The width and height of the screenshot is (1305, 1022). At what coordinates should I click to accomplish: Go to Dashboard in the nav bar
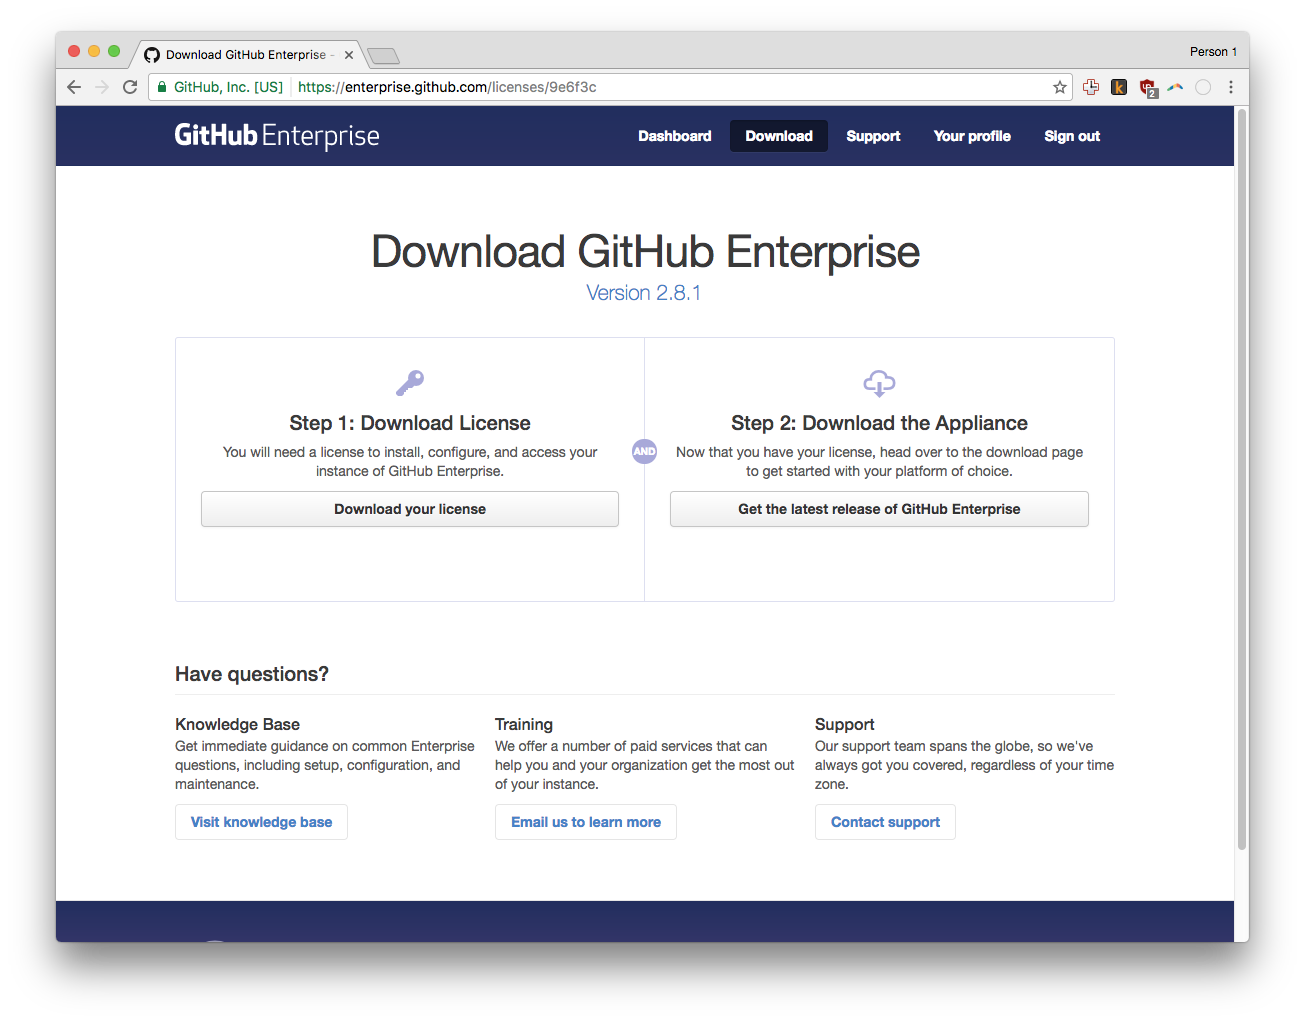coord(675,136)
